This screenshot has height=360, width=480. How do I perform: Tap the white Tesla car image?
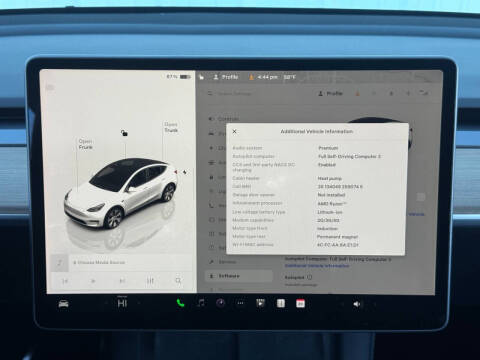click(121, 194)
